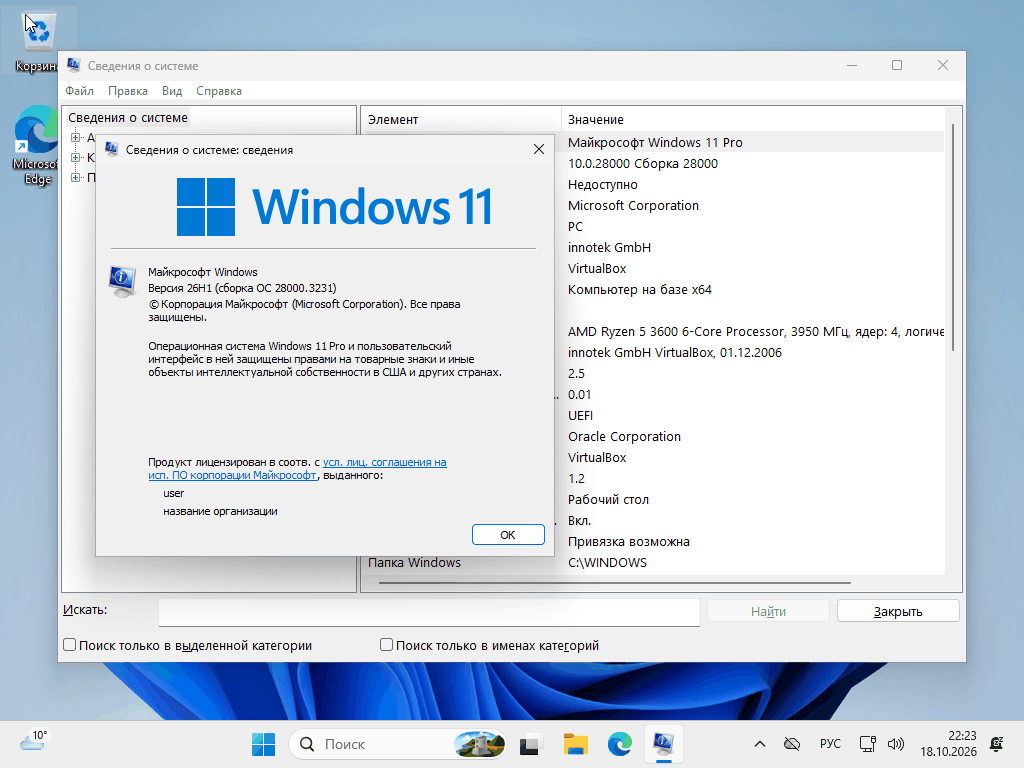Click the OneDrive cloud tray icon
The width and height of the screenshot is (1024, 768).
tap(792, 744)
